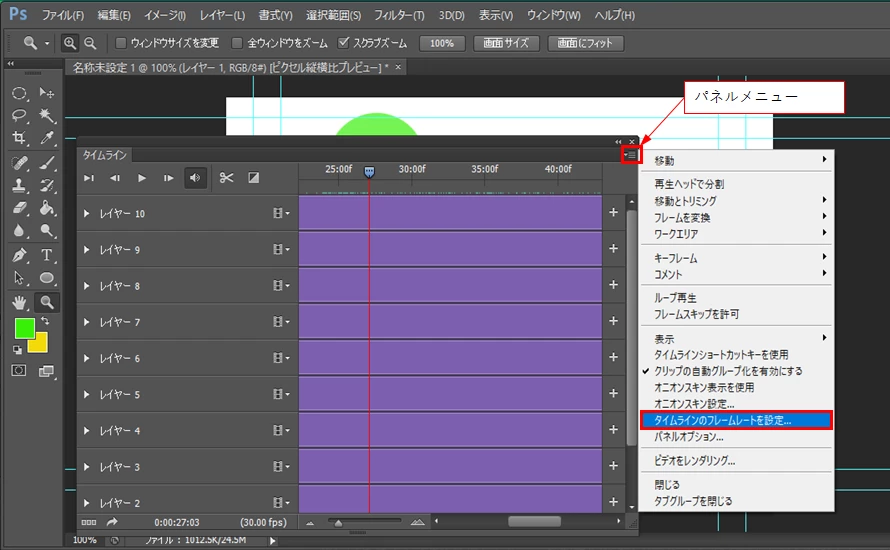The image size is (890, 550).
Task: Mute audio with the timeline speaker icon
Action: coord(195,178)
